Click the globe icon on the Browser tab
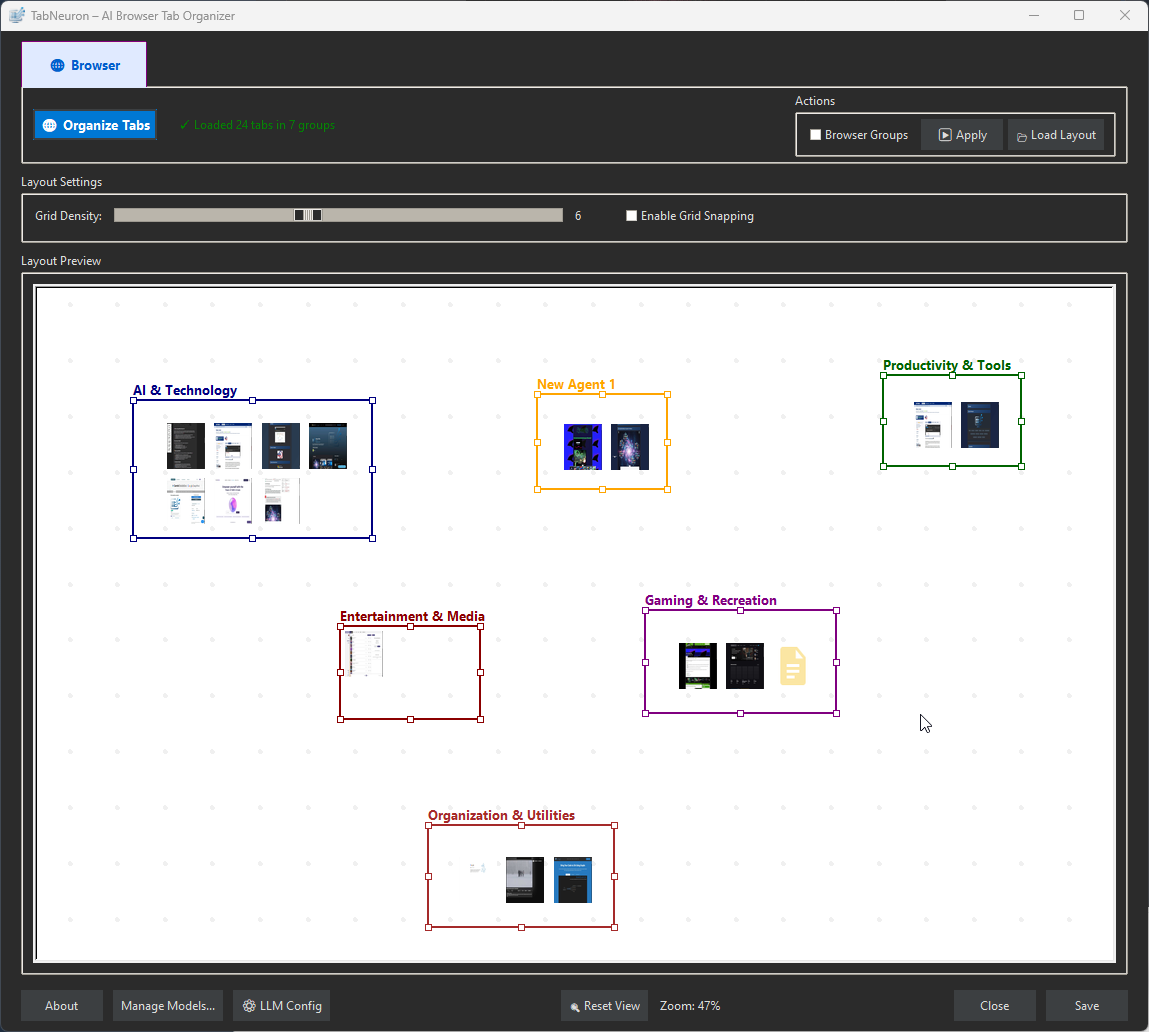This screenshot has height=1032, width=1149. (59, 64)
